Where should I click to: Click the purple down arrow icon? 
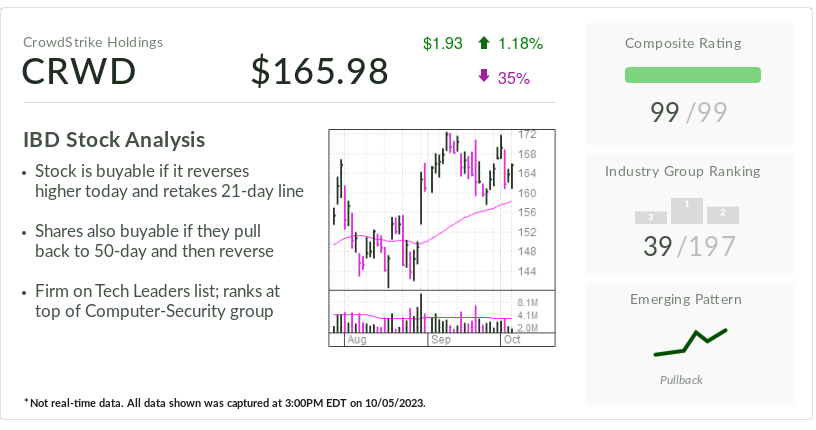484,77
